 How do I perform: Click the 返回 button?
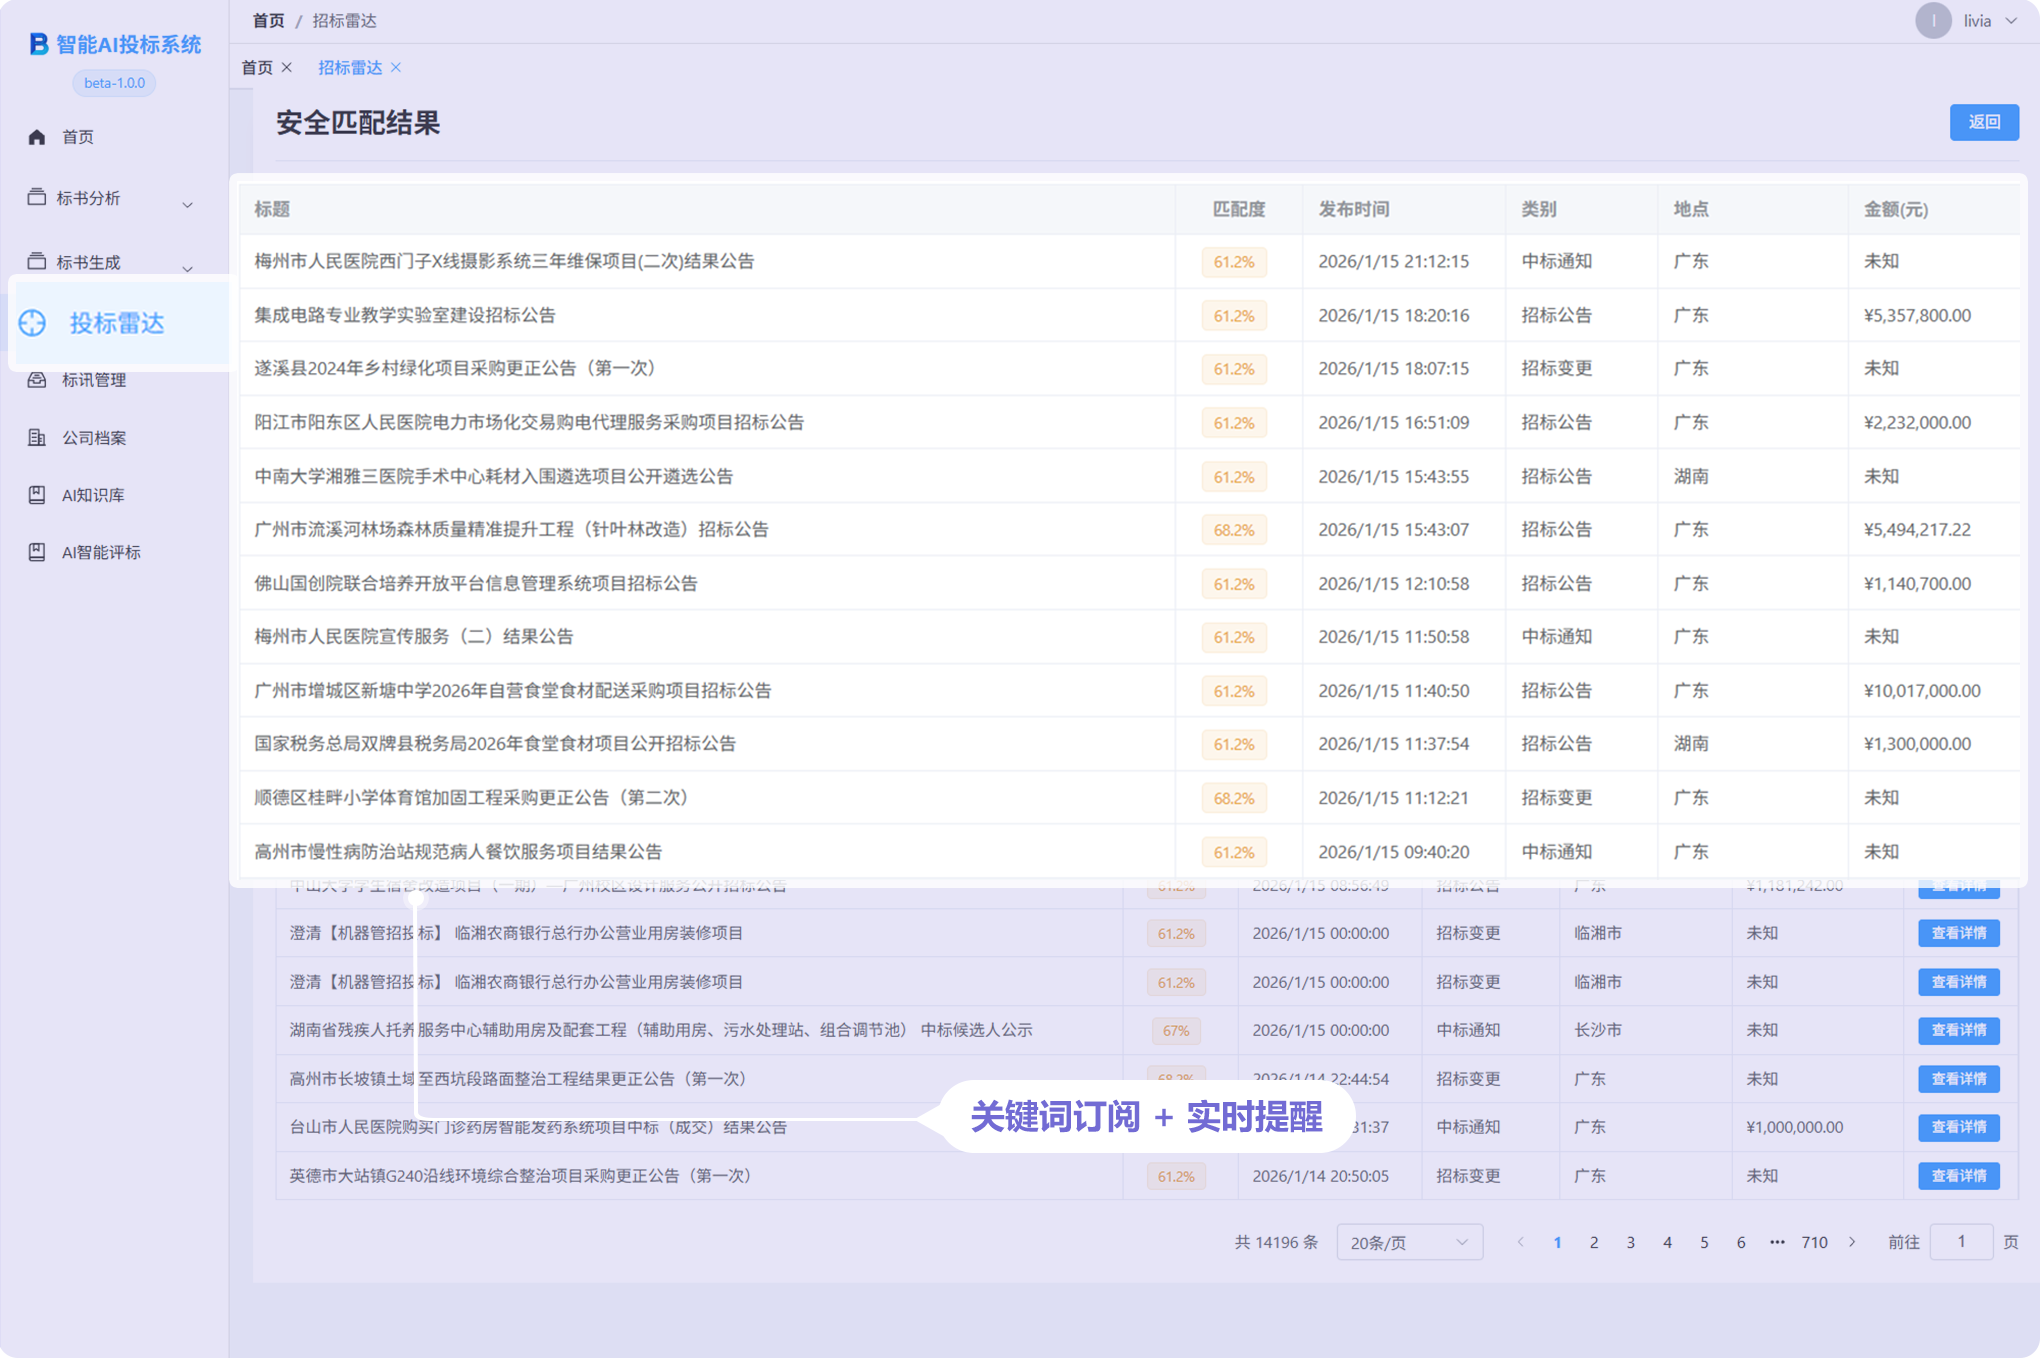pos(1984,122)
